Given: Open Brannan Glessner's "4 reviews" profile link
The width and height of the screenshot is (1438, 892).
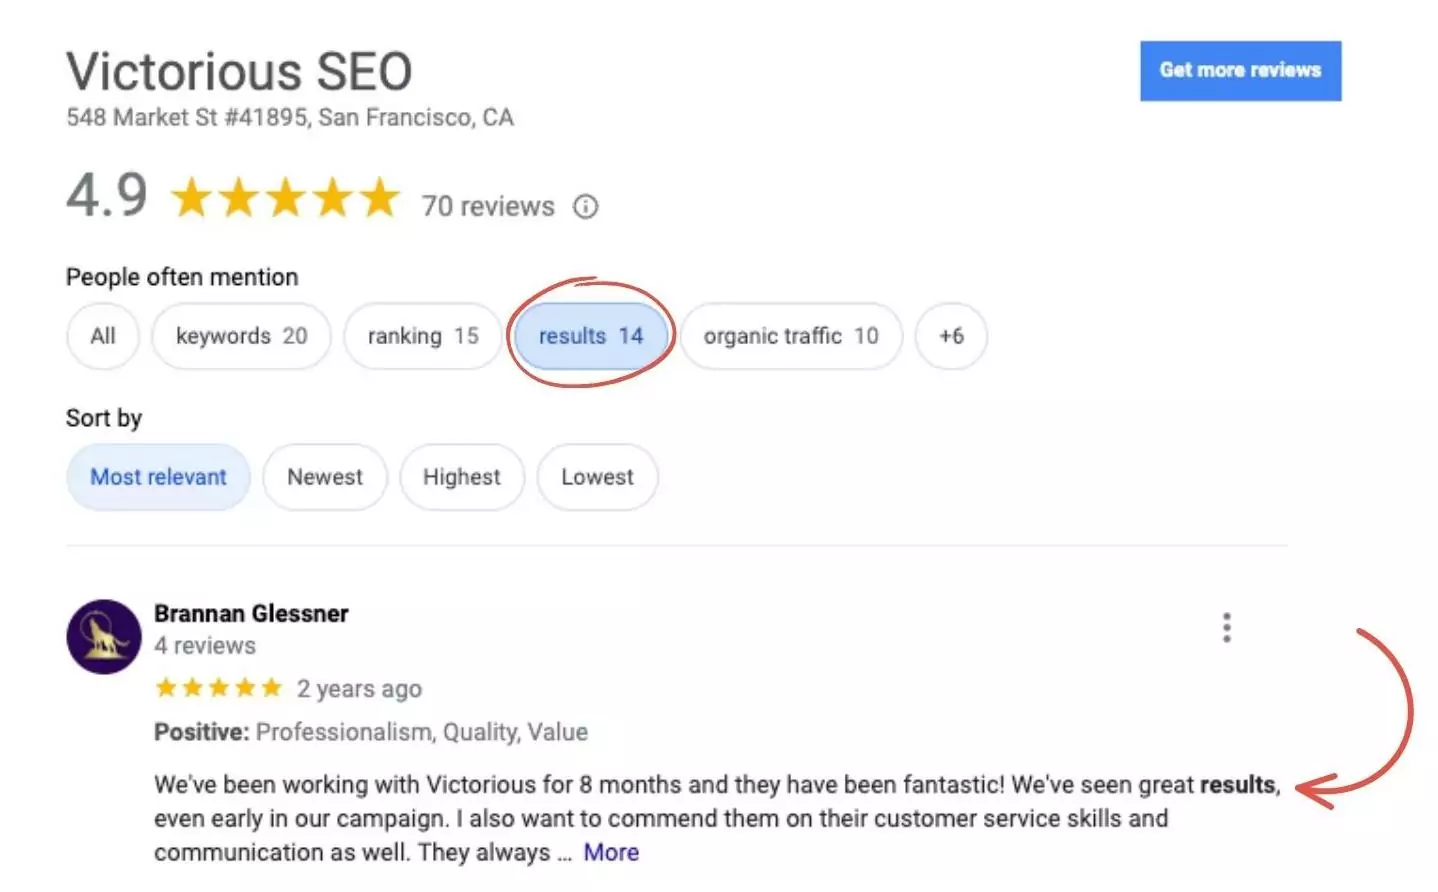Looking at the screenshot, I should [x=205, y=646].
